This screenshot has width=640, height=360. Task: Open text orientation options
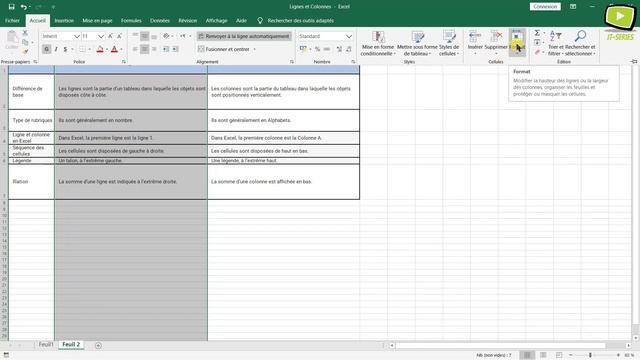tap(167, 36)
